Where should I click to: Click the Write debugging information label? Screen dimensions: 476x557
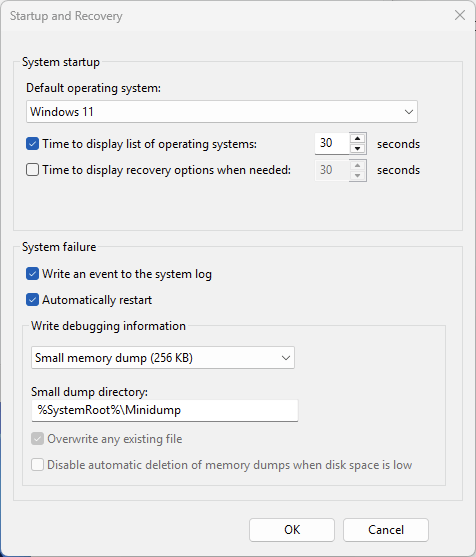pyautogui.click(x=108, y=326)
